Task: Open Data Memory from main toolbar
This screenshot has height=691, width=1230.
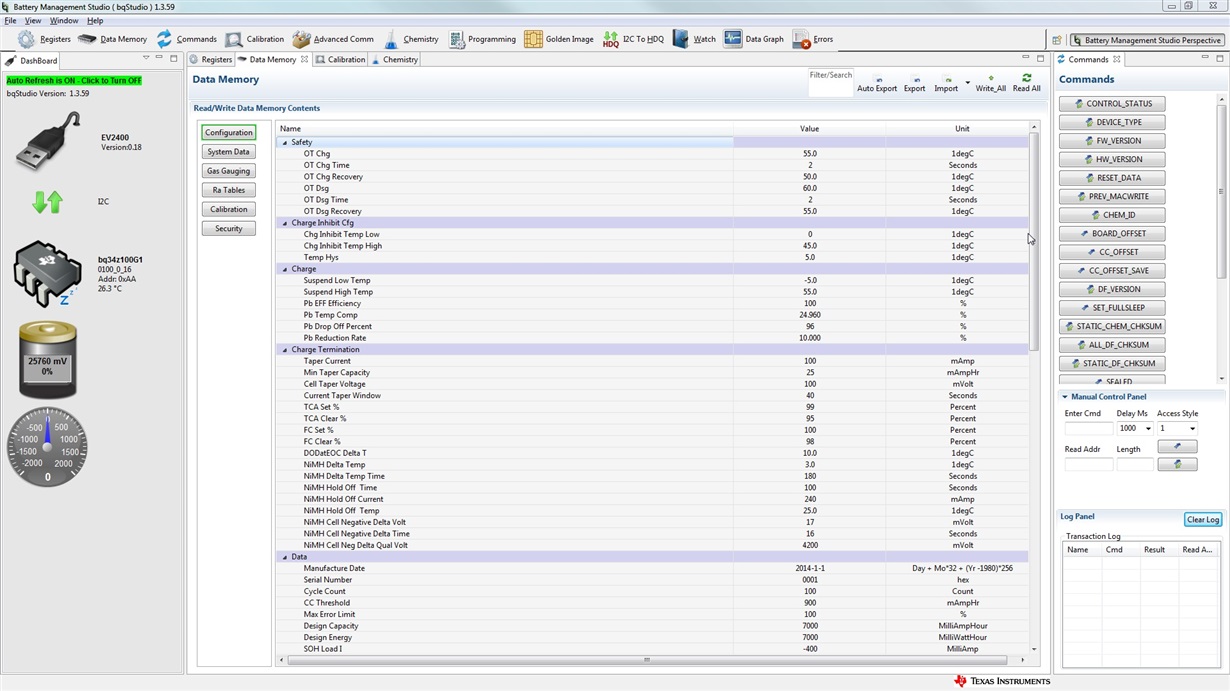Action: [112, 39]
